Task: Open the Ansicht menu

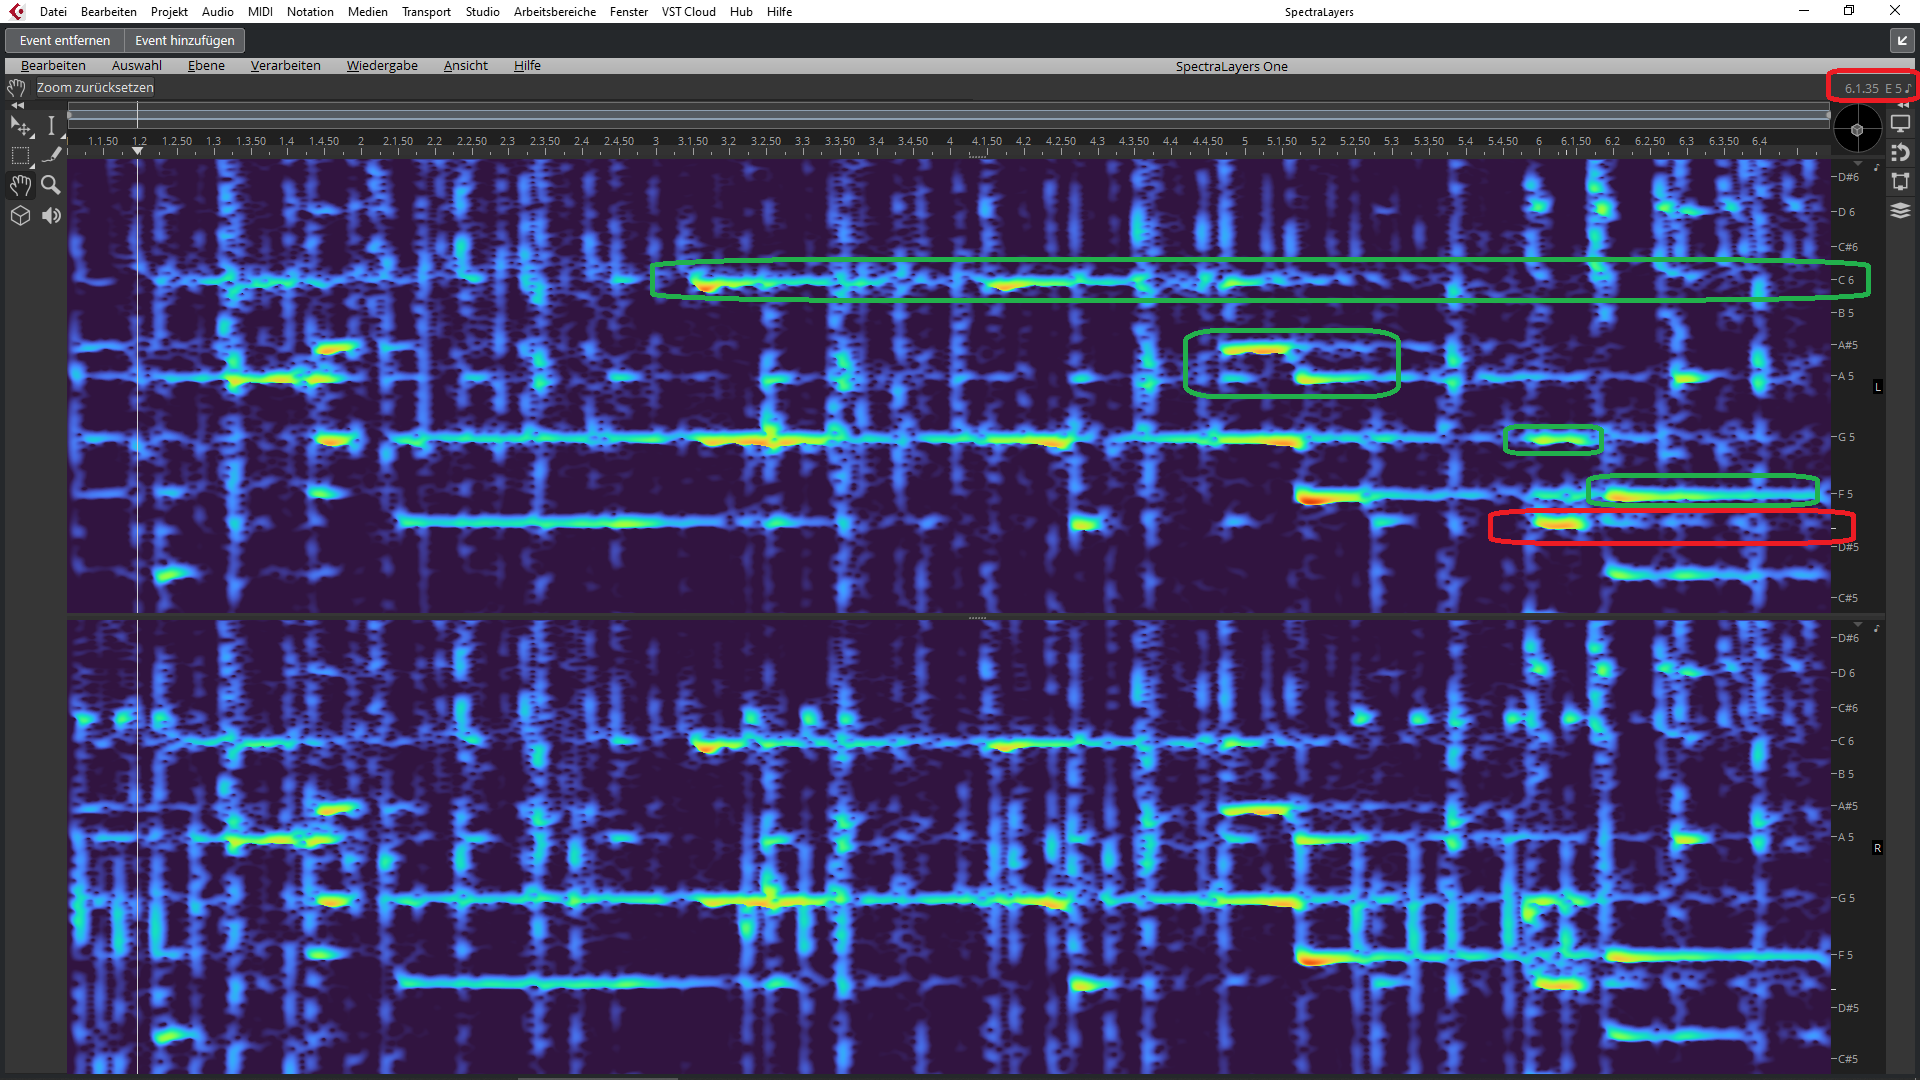Action: pos(466,66)
